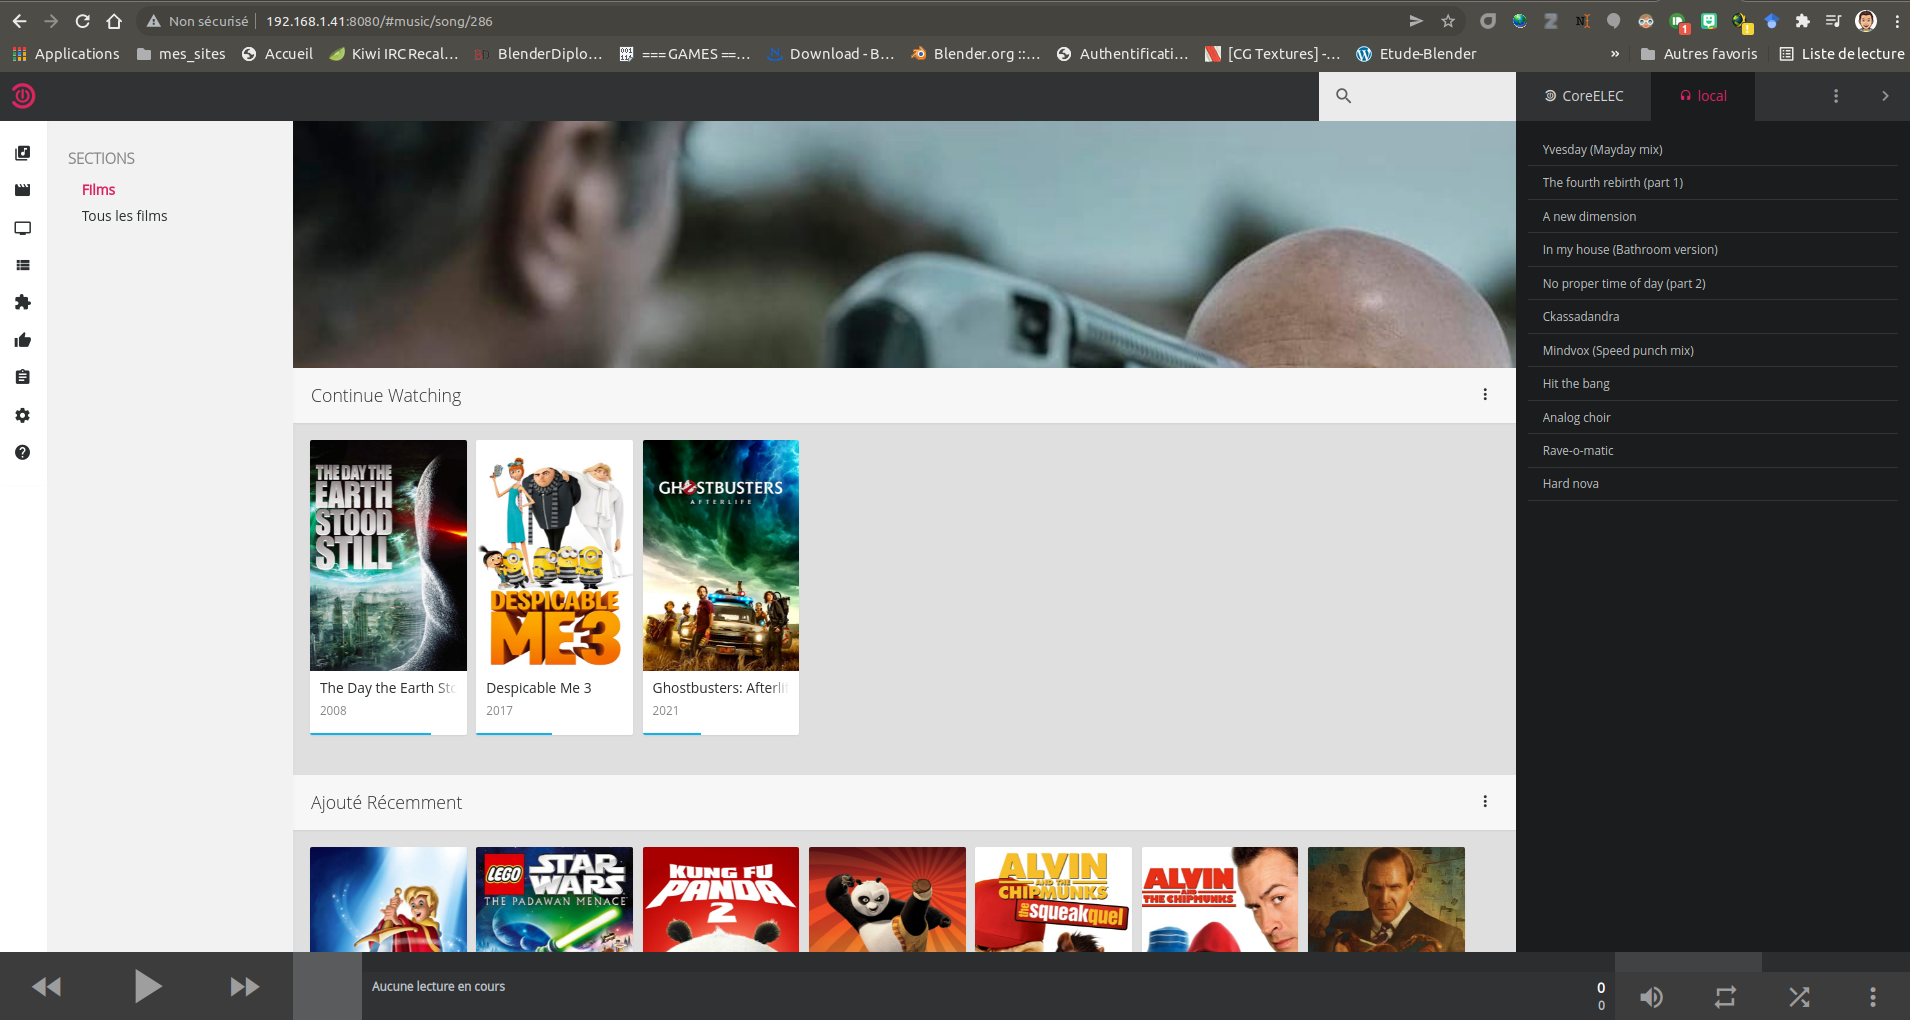This screenshot has width=1910, height=1020.
Task: Open the Playlists clipboard icon
Action: click(x=23, y=377)
